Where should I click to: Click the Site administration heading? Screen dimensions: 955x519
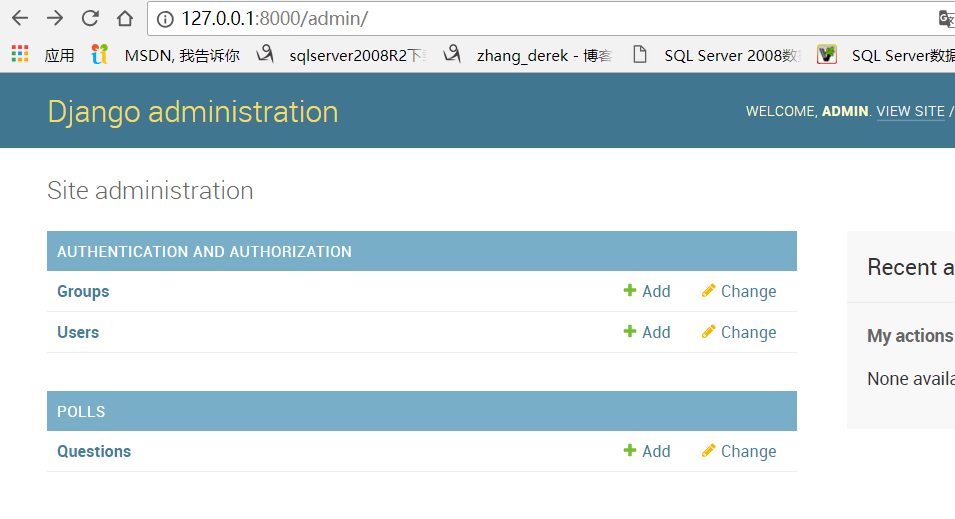(x=150, y=191)
